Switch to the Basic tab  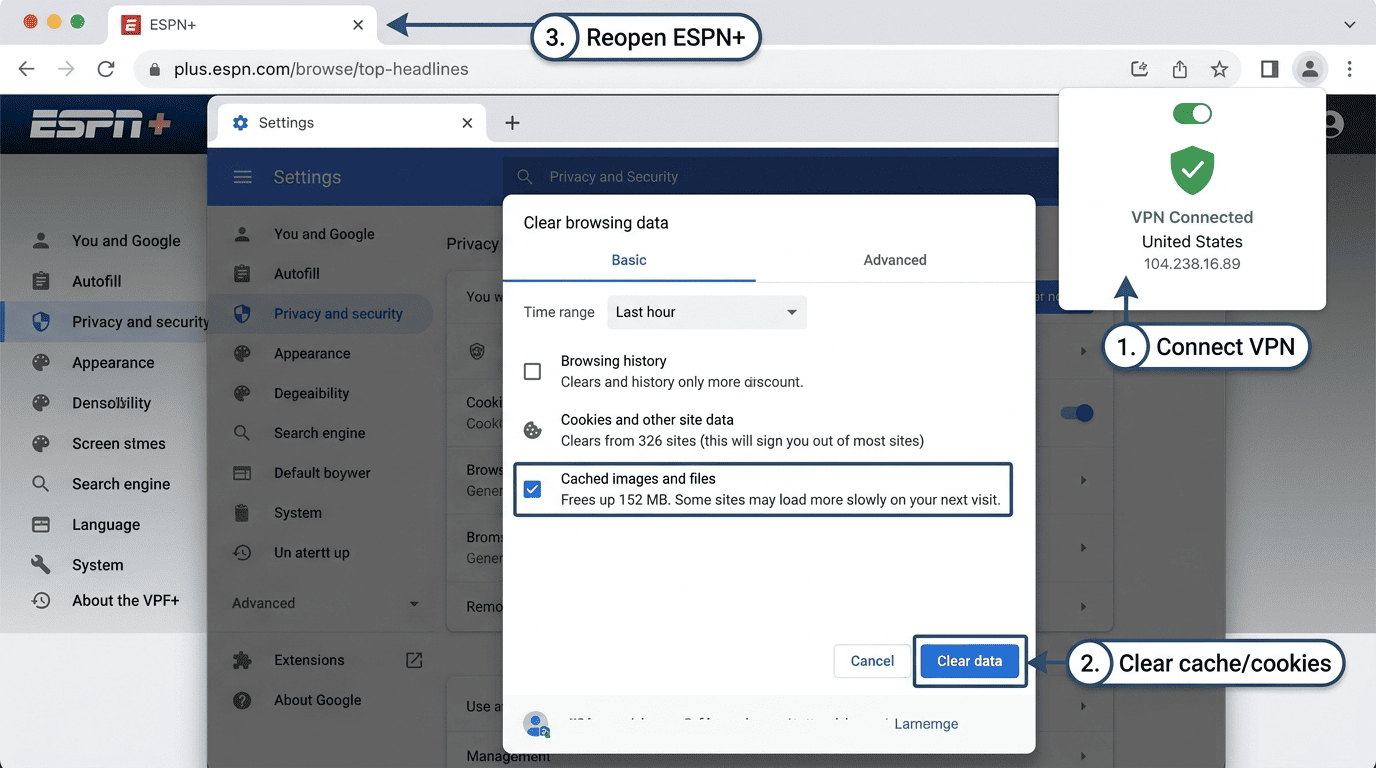629,260
